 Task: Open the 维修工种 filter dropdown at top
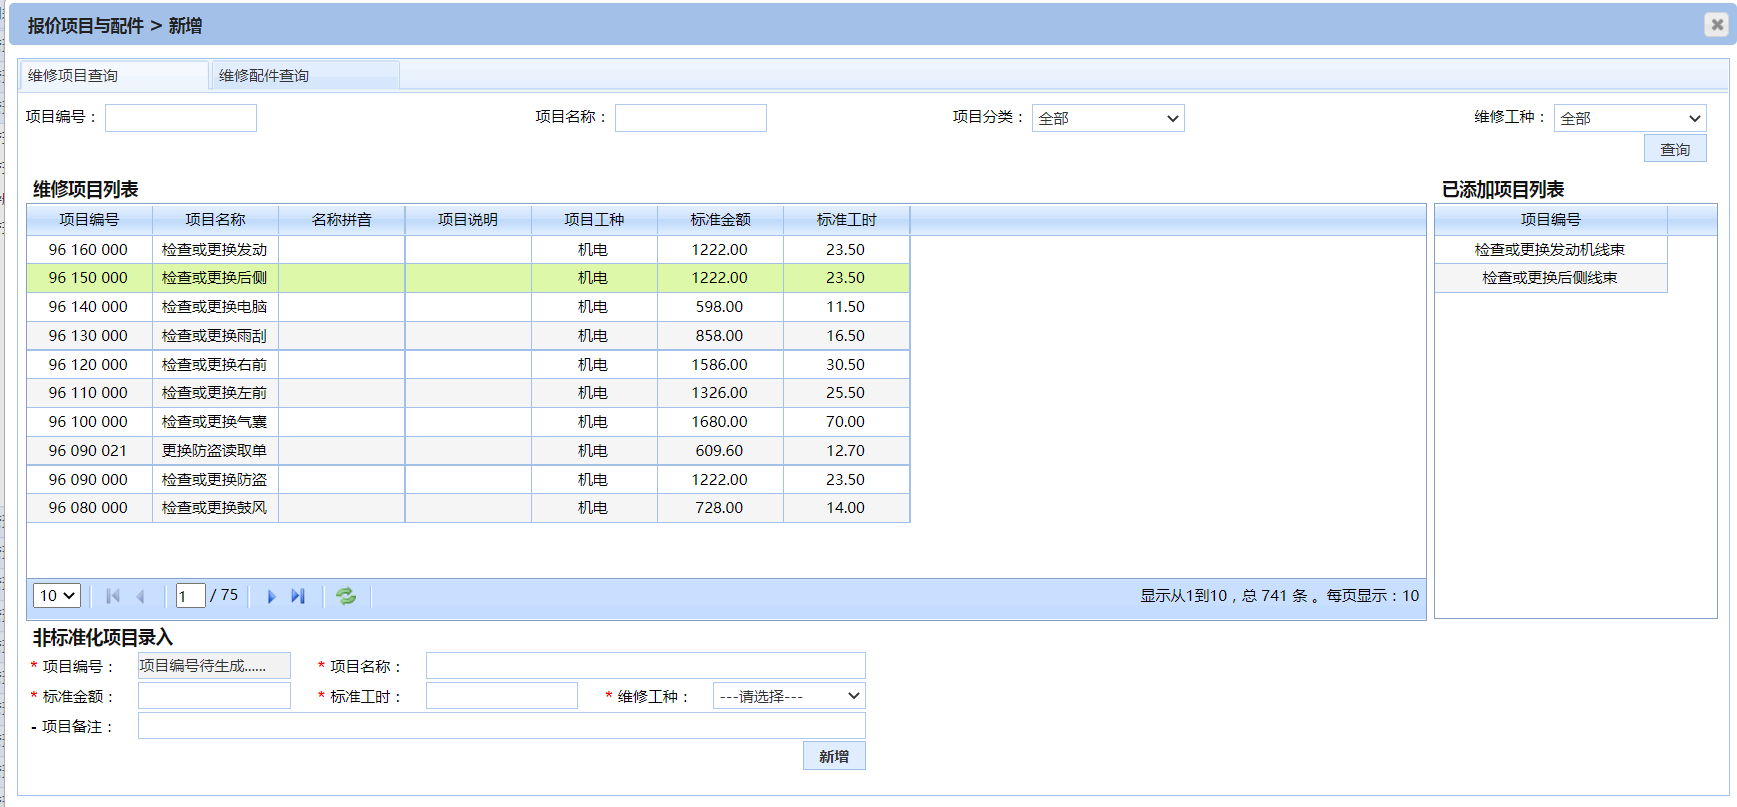pos(1630,118)
